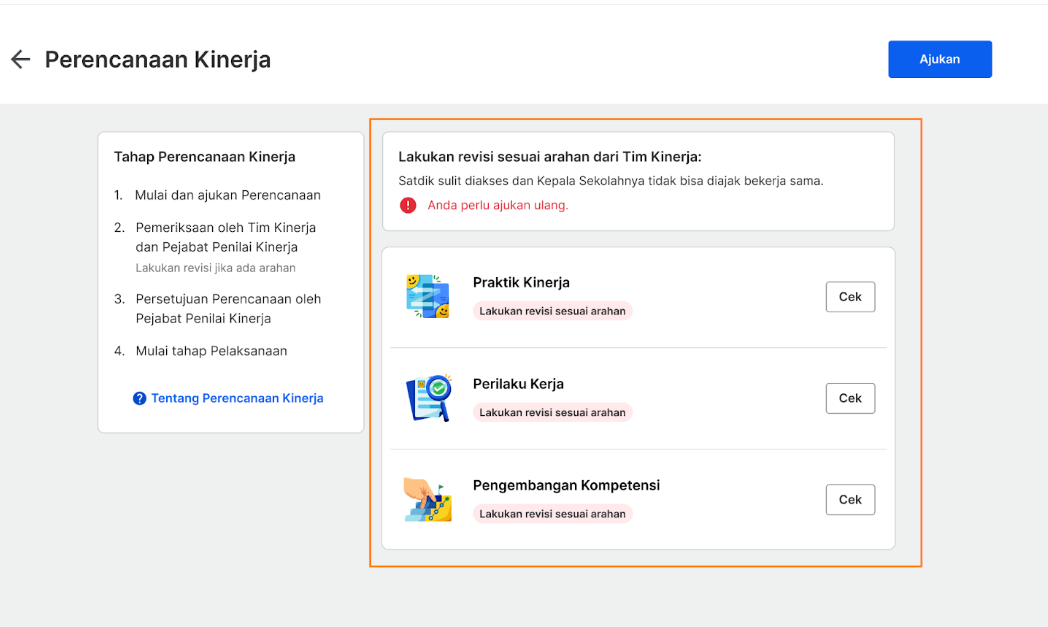
Task: Click step 'Mulai dan ajukan Perencanaan'
Action: 228,195
